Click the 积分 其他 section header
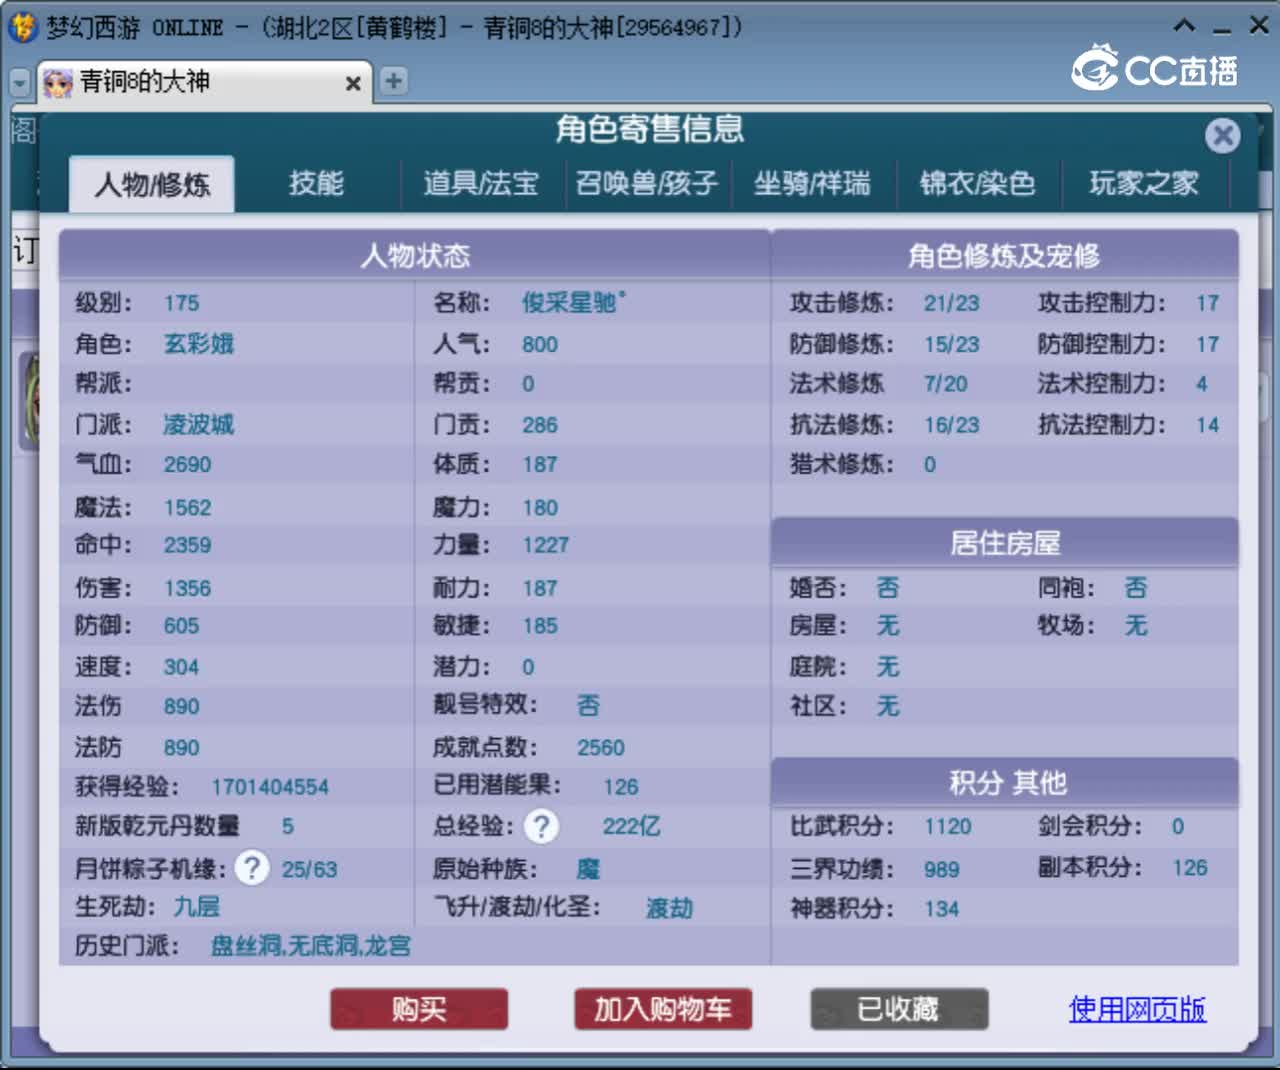Viewport: 1280px width, 1070px height. click(x=1004, y=782)
